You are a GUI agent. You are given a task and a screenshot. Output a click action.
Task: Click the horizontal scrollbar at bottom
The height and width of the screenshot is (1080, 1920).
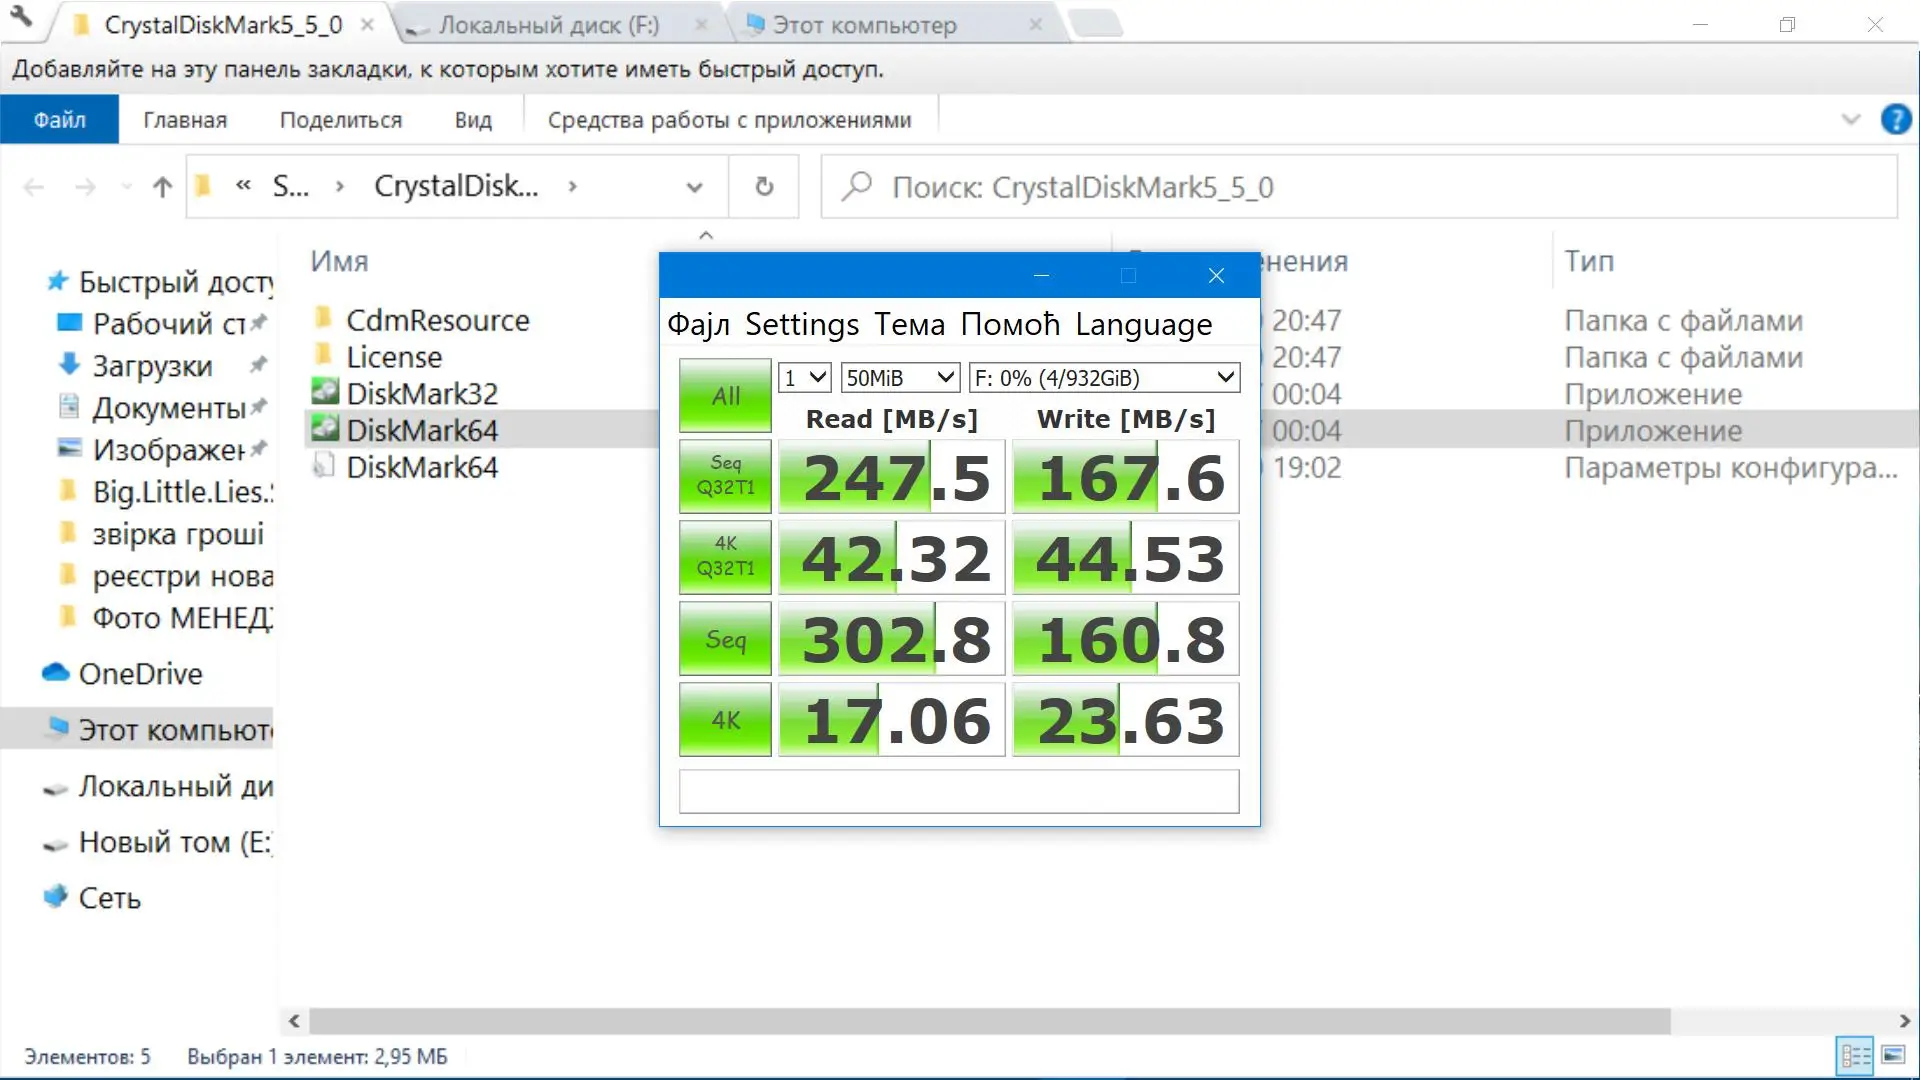tap(988, 1021)
